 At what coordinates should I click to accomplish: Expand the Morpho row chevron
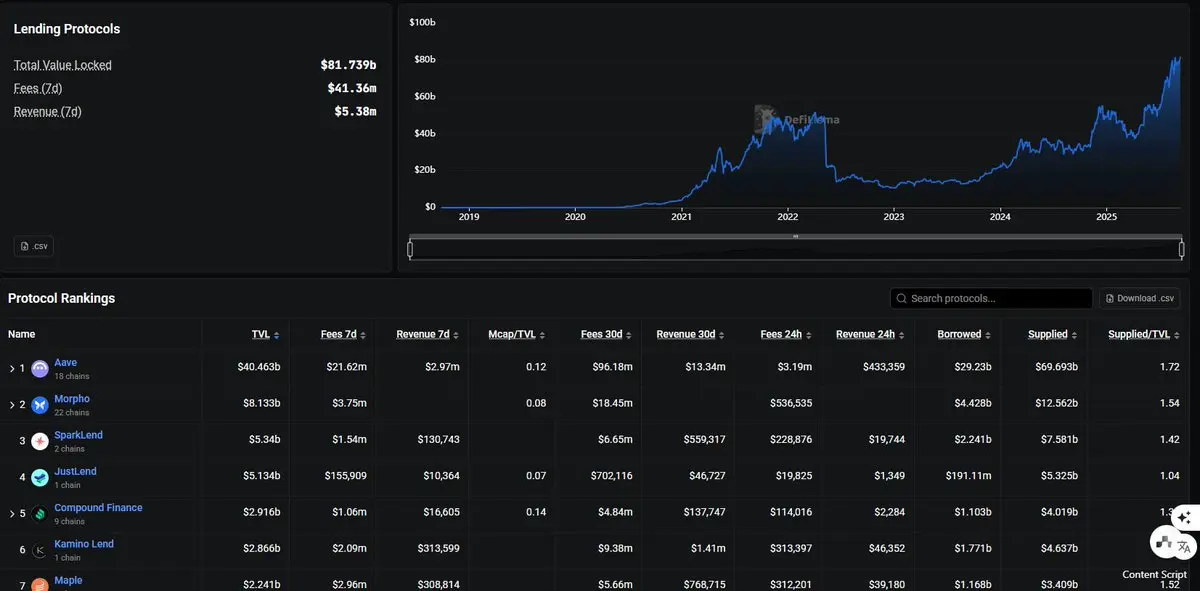point(12,405)
